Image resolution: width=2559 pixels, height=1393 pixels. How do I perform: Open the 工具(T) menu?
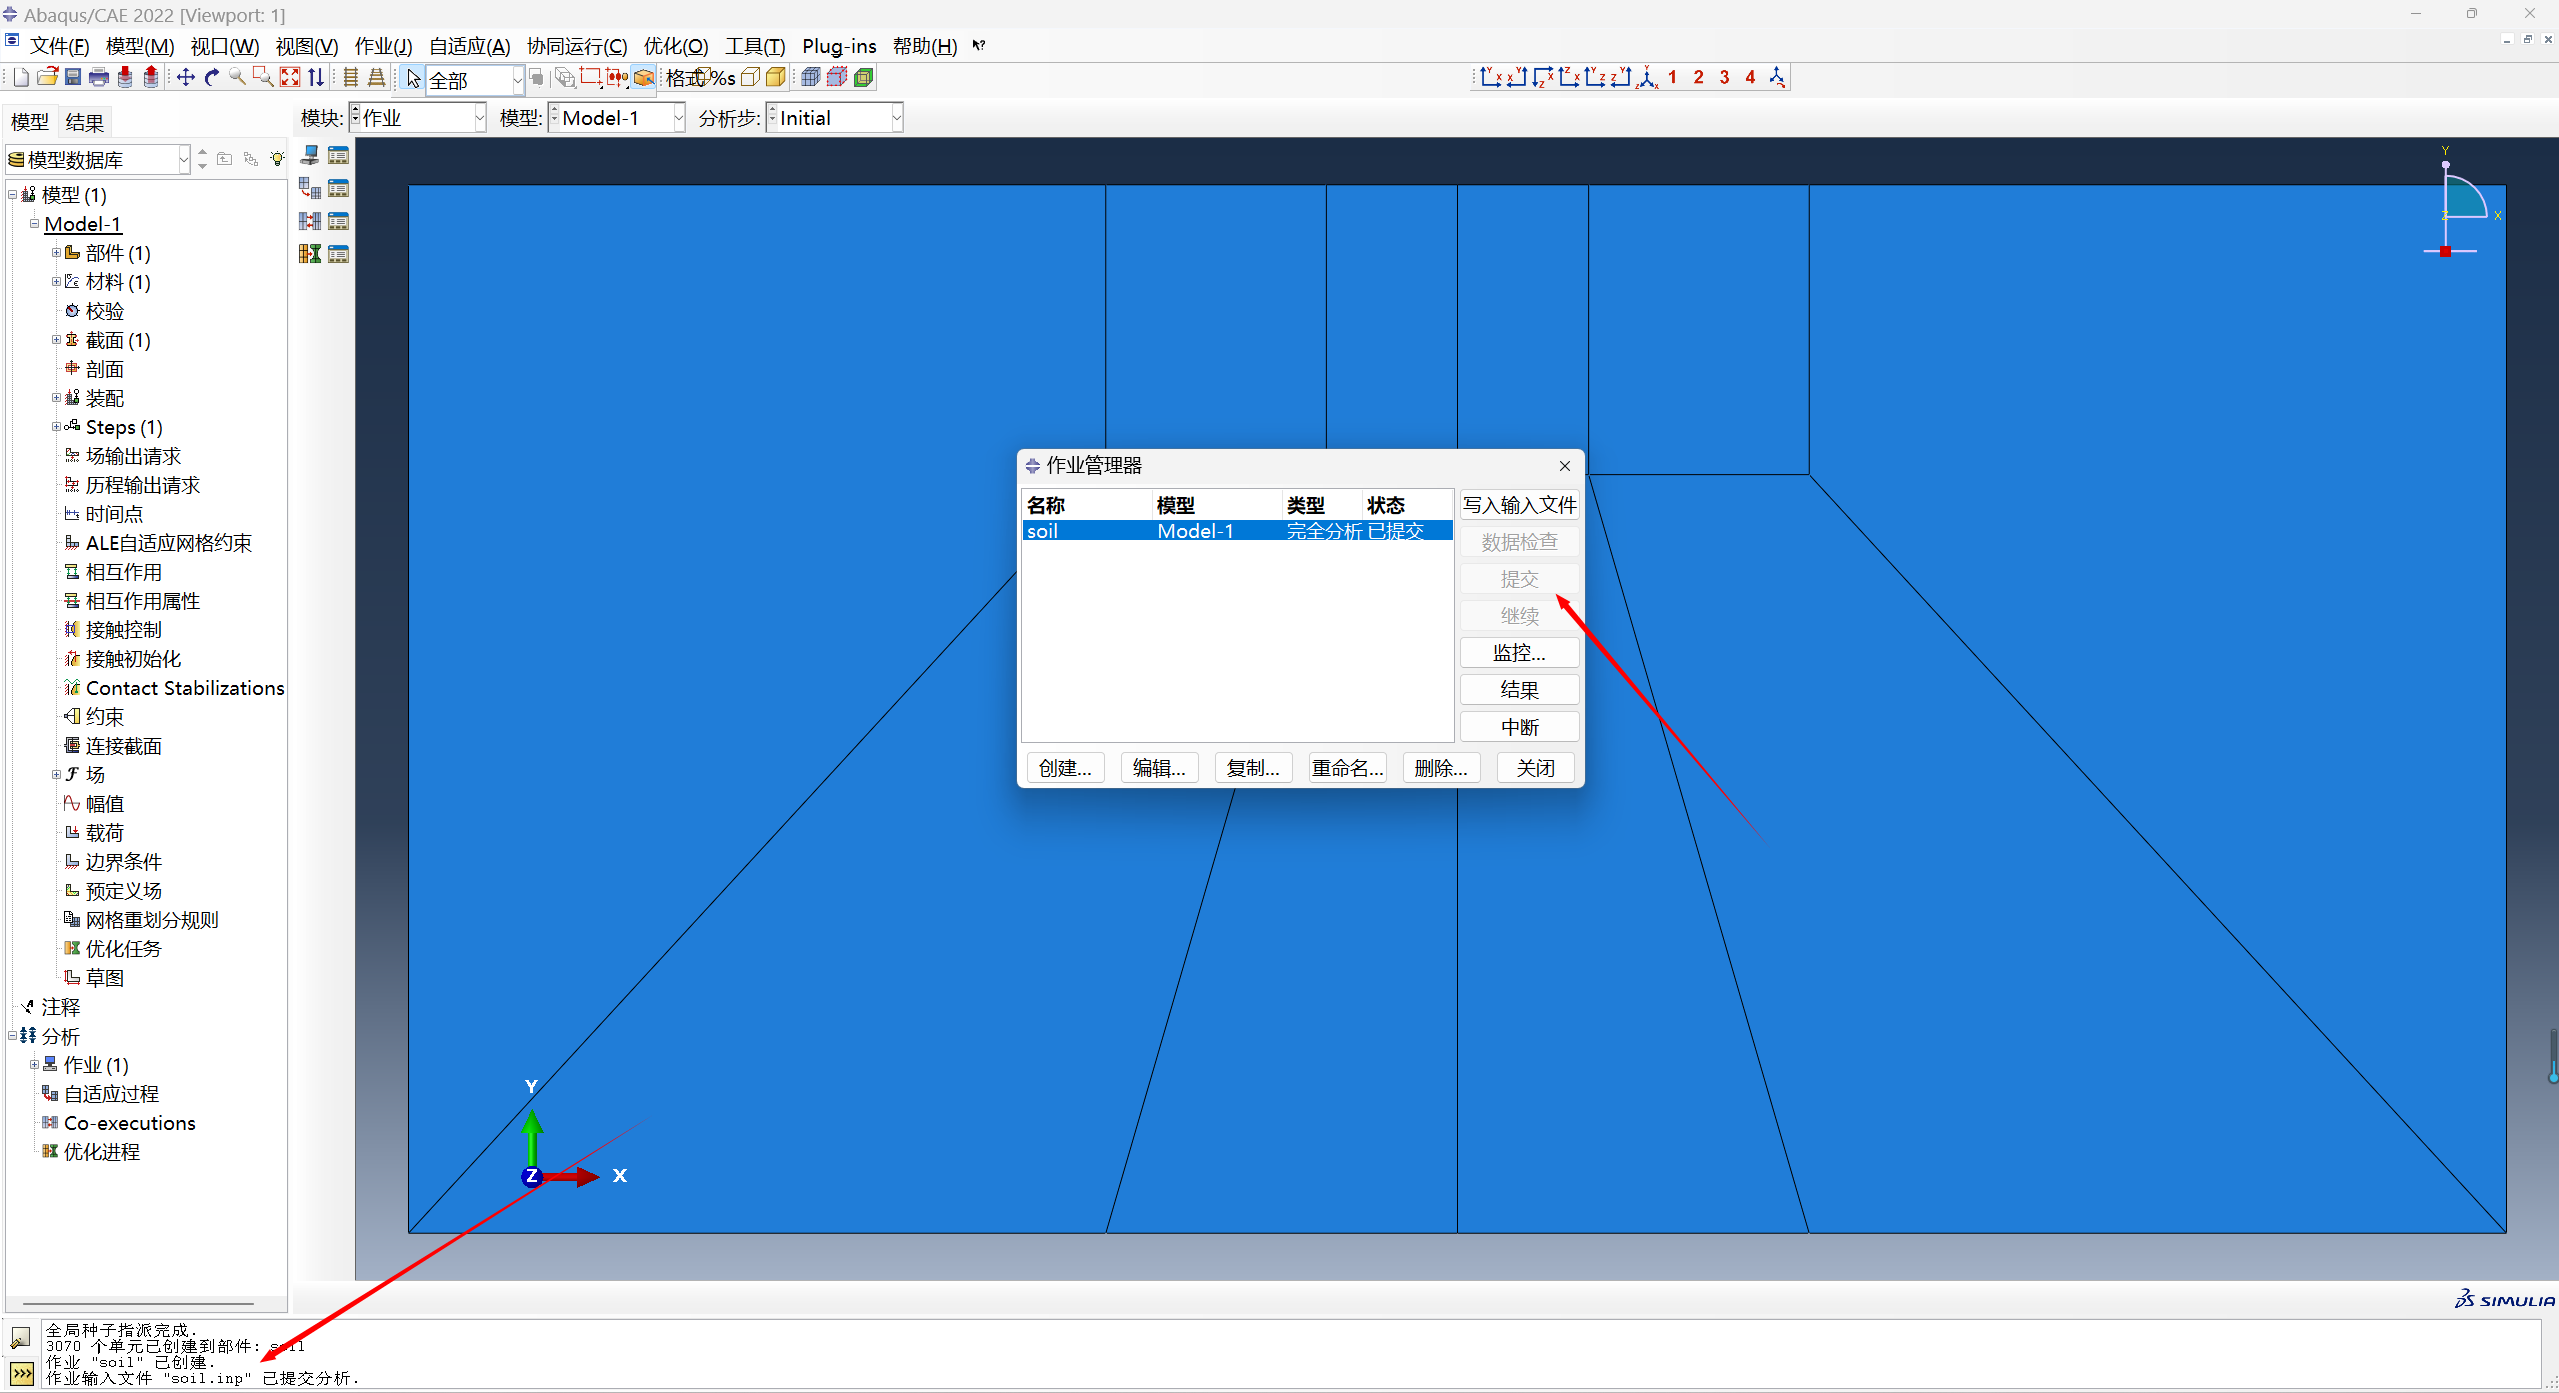point(755,46)
